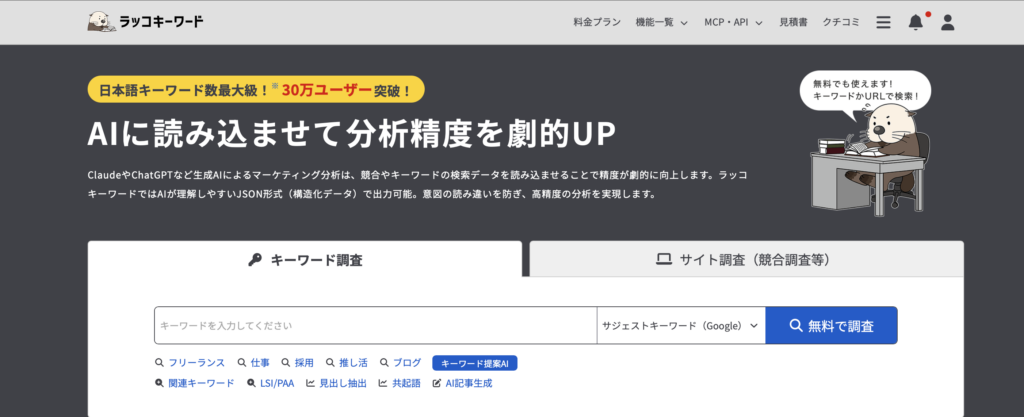This screenshot has height=417, width=1024.
Task: Click the icon beside 関連キーワード
Action: [x=159, y=383]
